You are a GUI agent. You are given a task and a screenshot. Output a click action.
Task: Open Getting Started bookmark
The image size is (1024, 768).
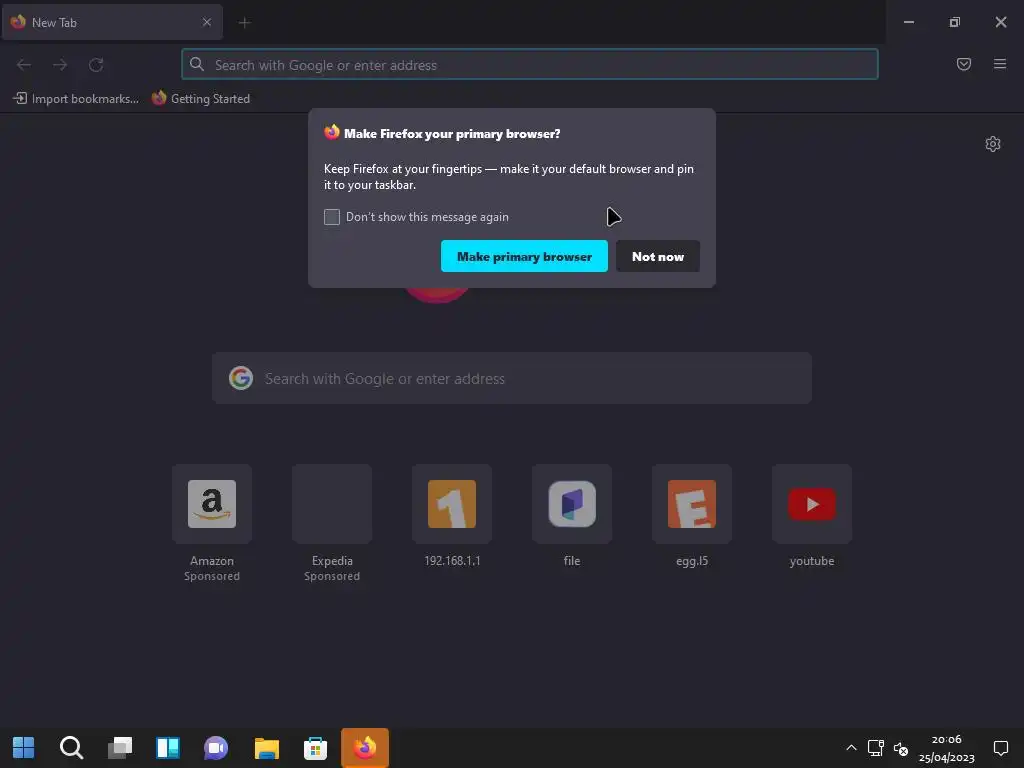pyautogui.click(x=201, y=99)
